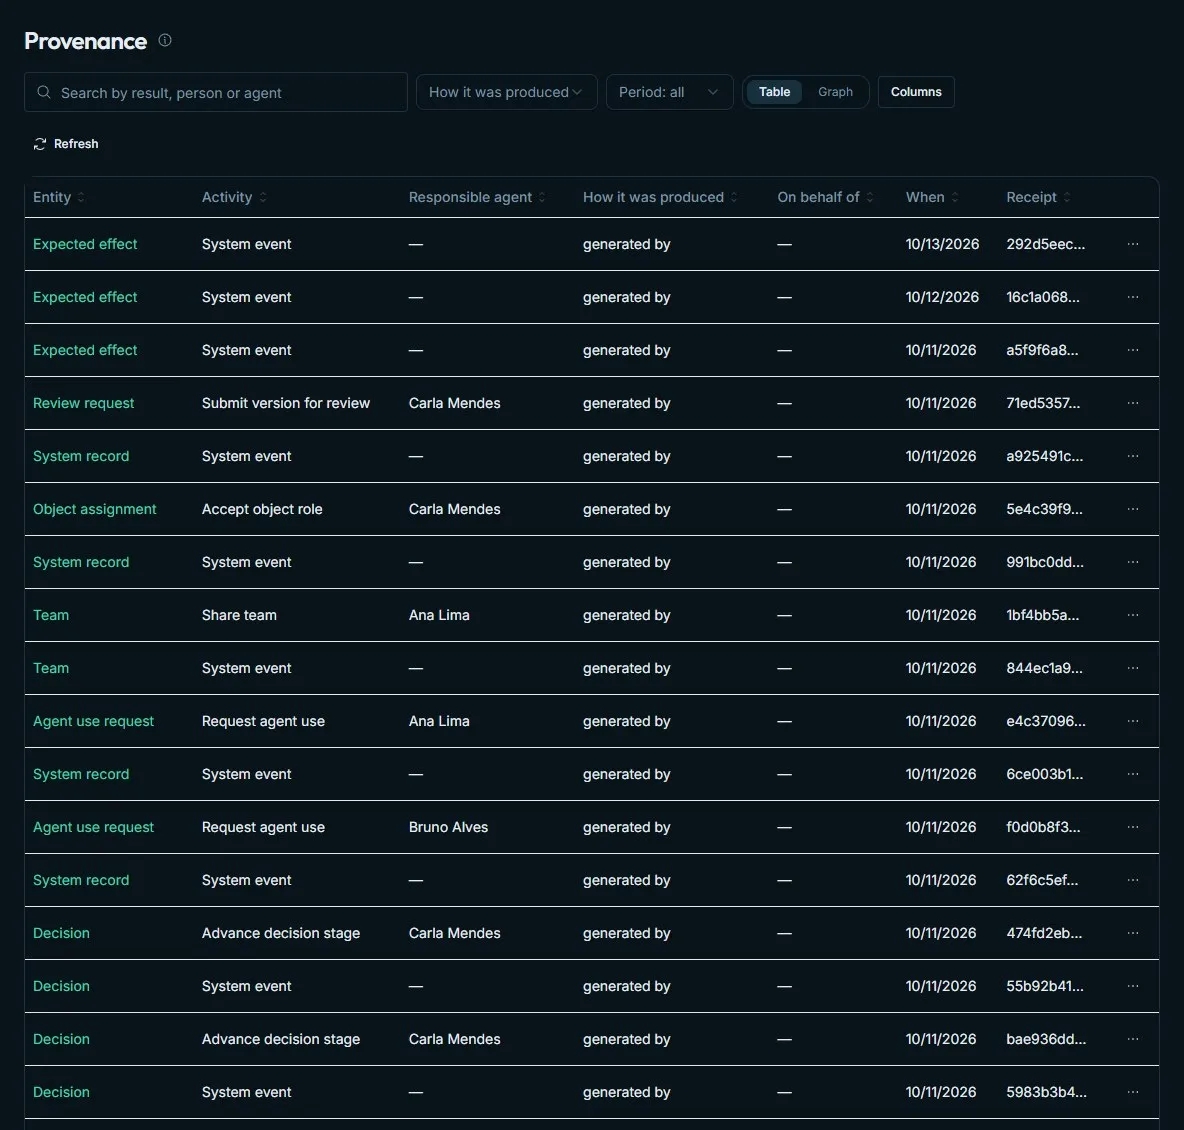Click the Refresh button
This screenshot has height=1130, width=1184.
66,144
